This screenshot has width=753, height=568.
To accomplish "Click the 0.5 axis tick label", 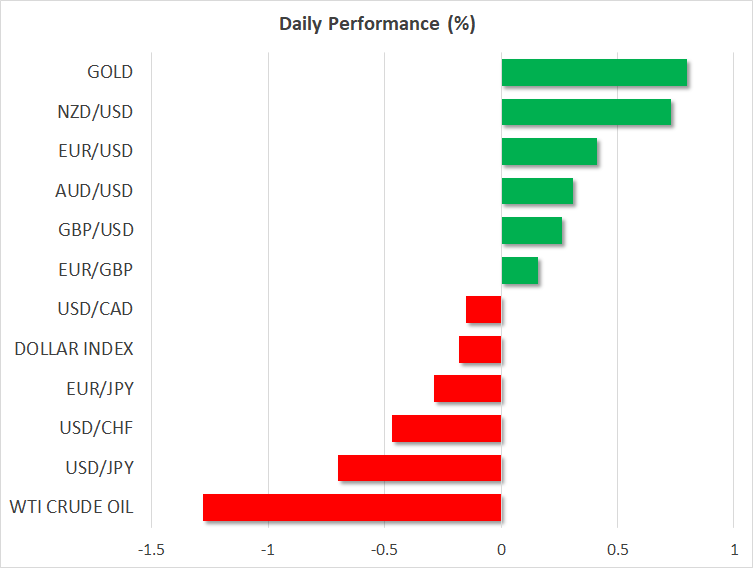I will click(617, 549).
